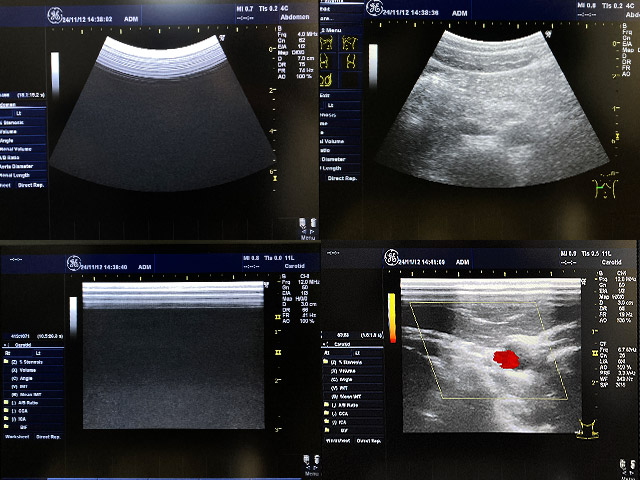
Task: Click the upper focus marker on the blank carotid depth scale
Action: tap(278, 317)
